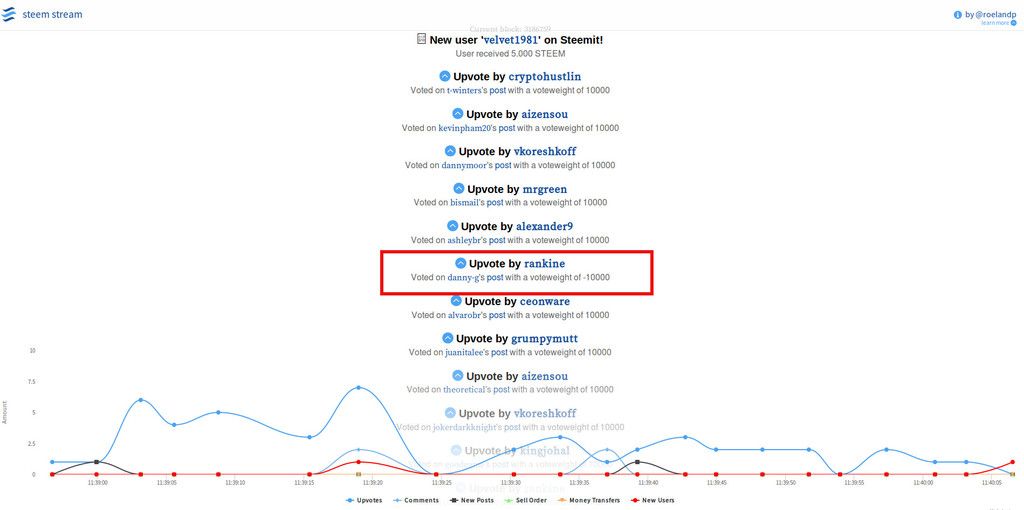Toggle the Upvotes series in the legend
Screen dimensions: 1024x510
coord(367,500)
